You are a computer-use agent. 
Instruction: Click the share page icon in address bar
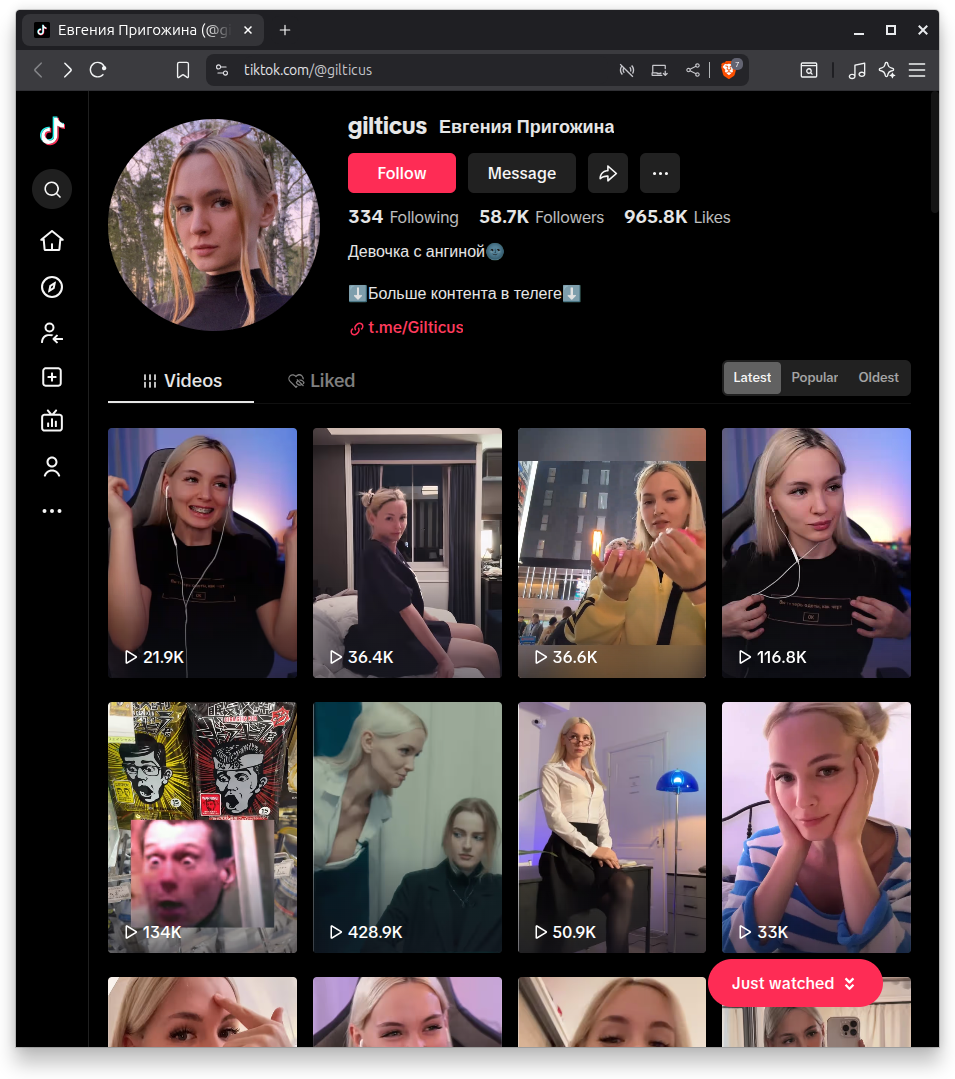pyautogui.click(x=693, y=70)
